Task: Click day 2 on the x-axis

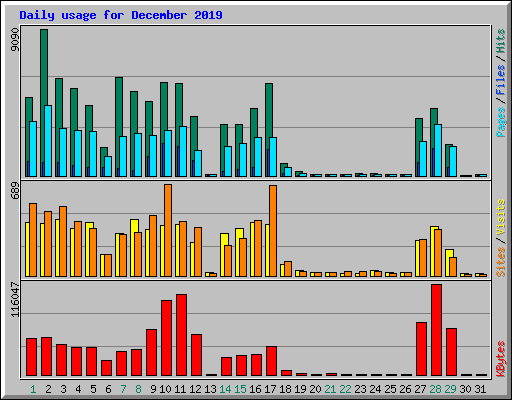Action: (x=48, y=389)
